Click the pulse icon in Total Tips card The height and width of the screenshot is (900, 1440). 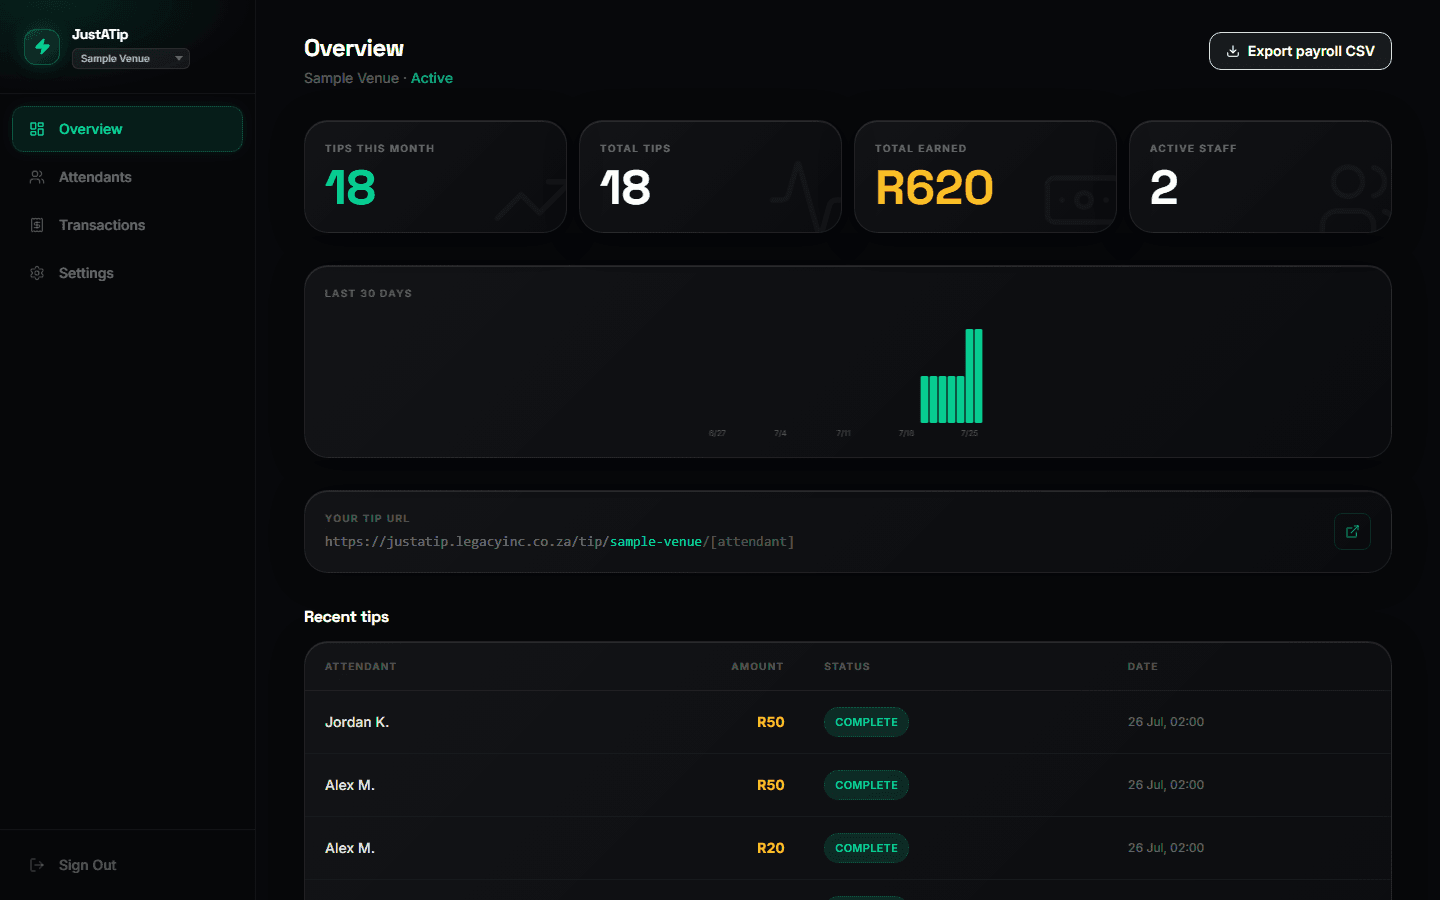pos(806,196)
